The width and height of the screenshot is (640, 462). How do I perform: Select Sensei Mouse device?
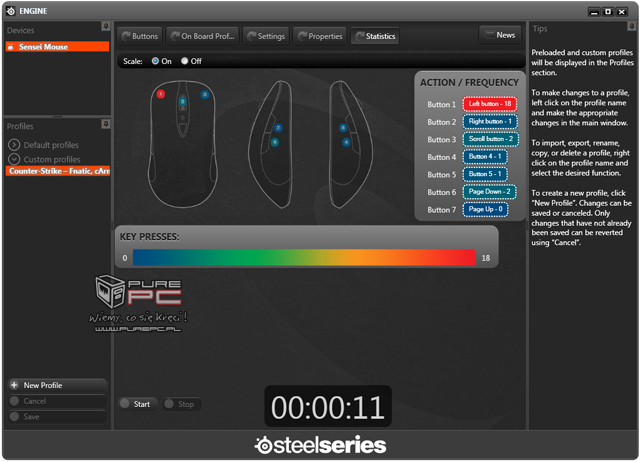[x=57, y=47]
